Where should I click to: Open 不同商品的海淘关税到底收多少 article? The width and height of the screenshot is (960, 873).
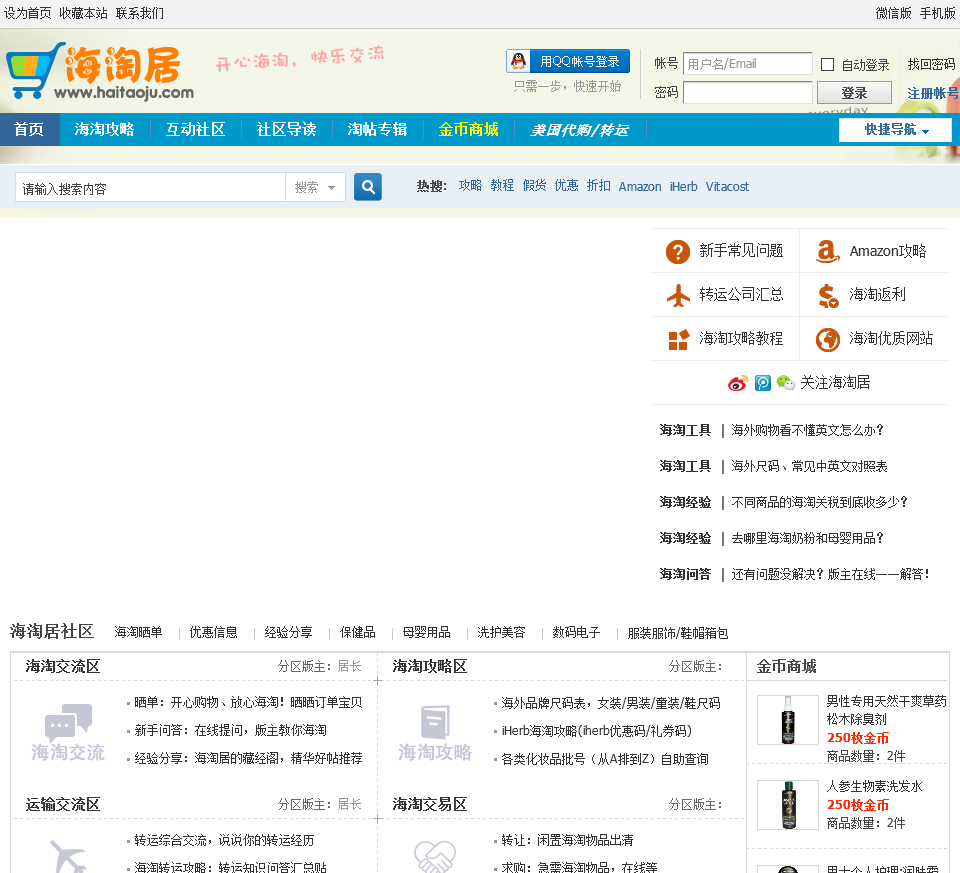click(819, 503)
